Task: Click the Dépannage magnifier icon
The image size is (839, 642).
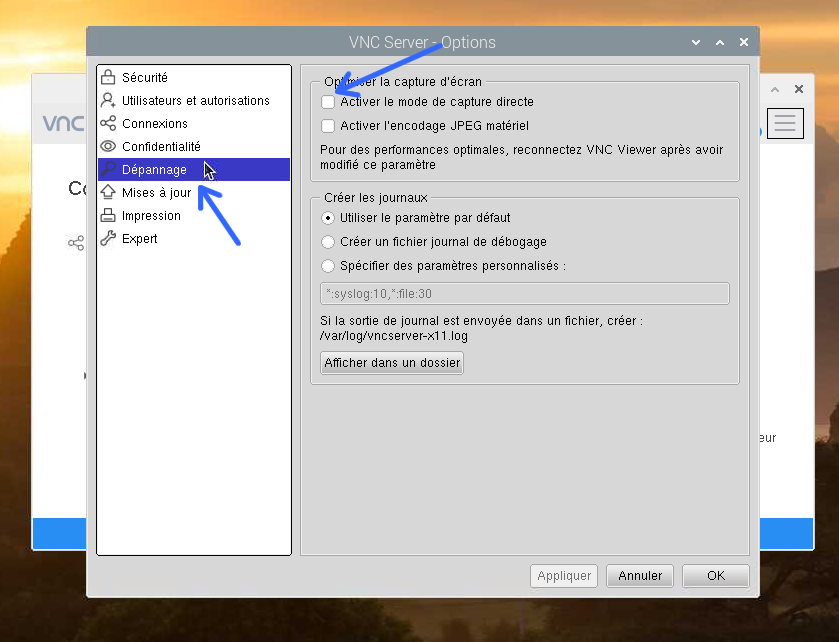Action: pos(108,169)
